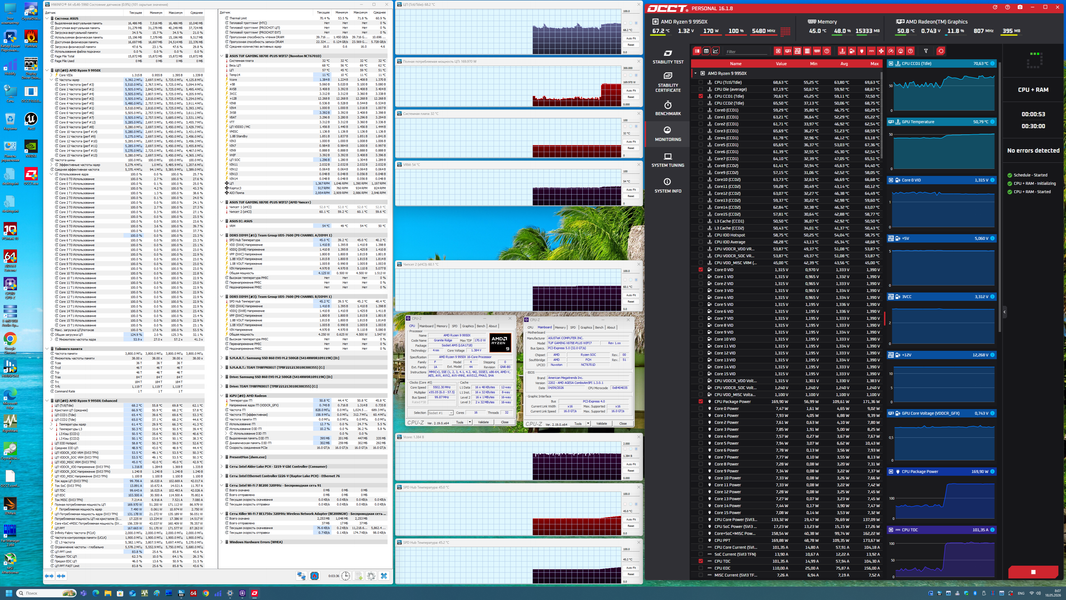Sort the OCCT sensor table by the Max column
Screen dimensions: 1066x600
click(x=874, y=64)
